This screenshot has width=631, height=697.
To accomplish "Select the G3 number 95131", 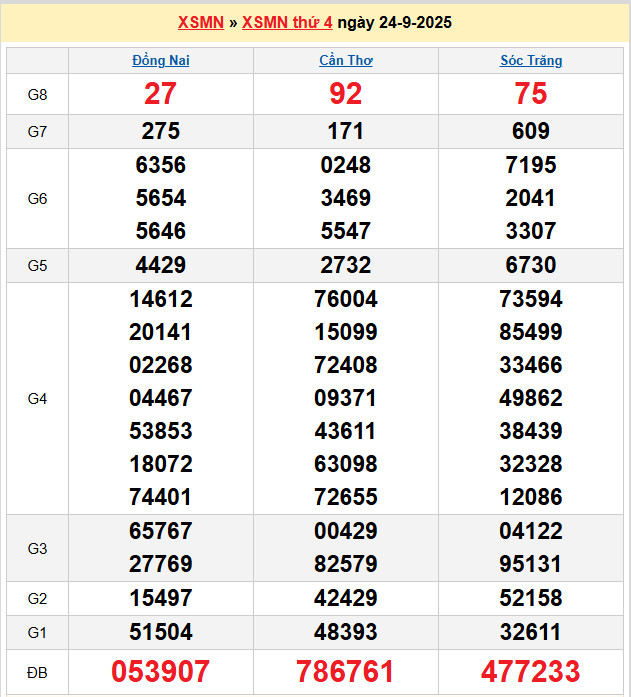I will tap(531, 564).
